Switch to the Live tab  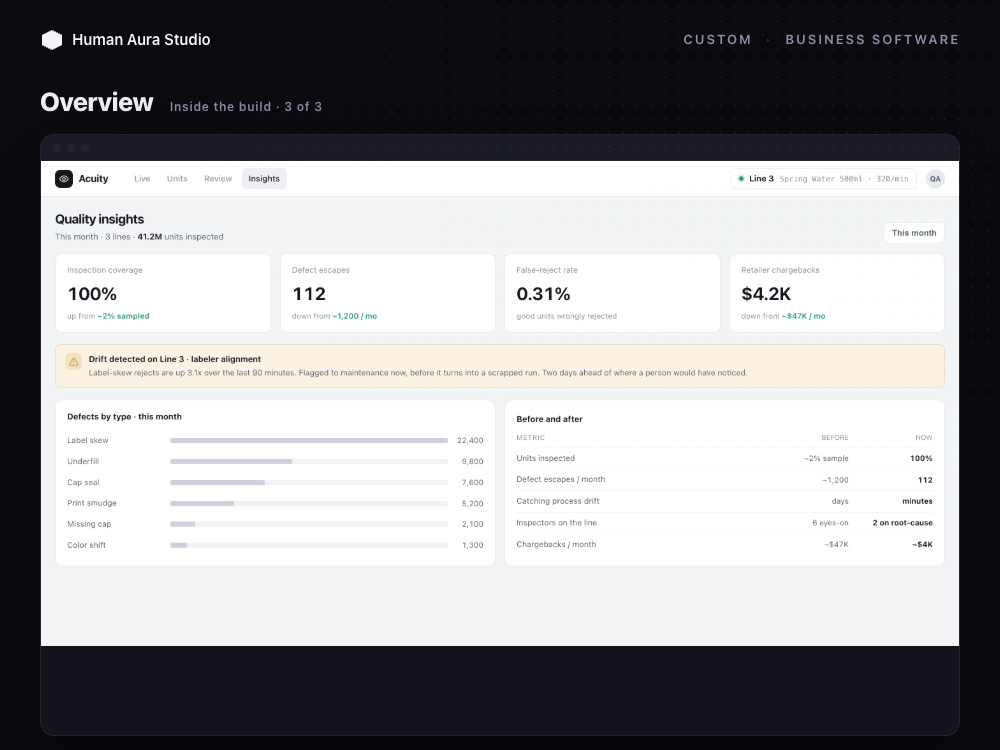coord(142,179)
